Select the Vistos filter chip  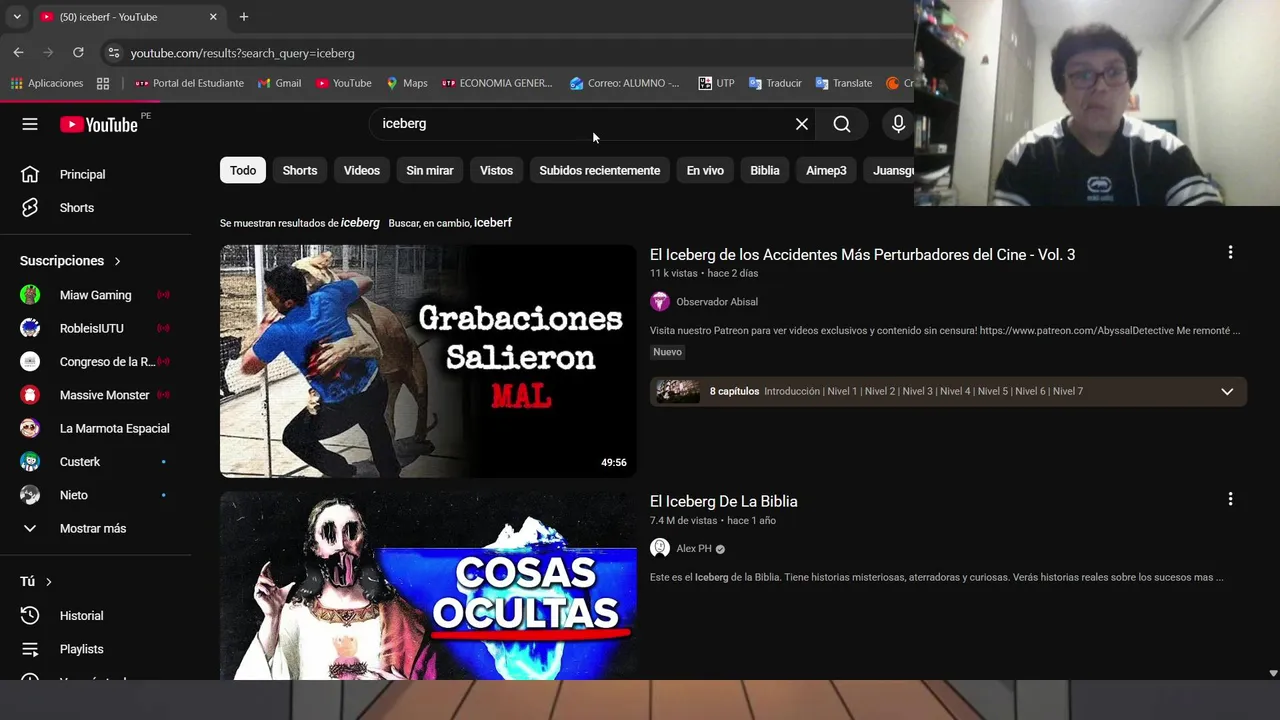[x=496, y=170]
